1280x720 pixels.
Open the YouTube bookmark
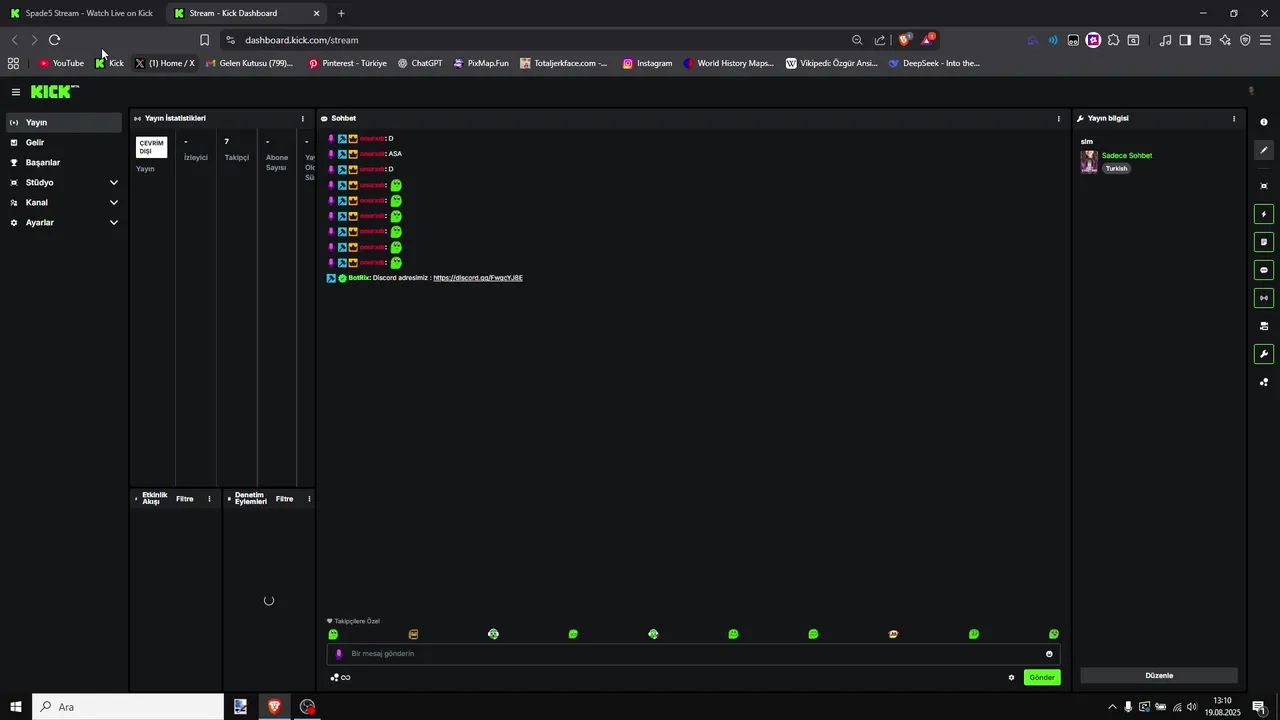(x=61, y=63)
